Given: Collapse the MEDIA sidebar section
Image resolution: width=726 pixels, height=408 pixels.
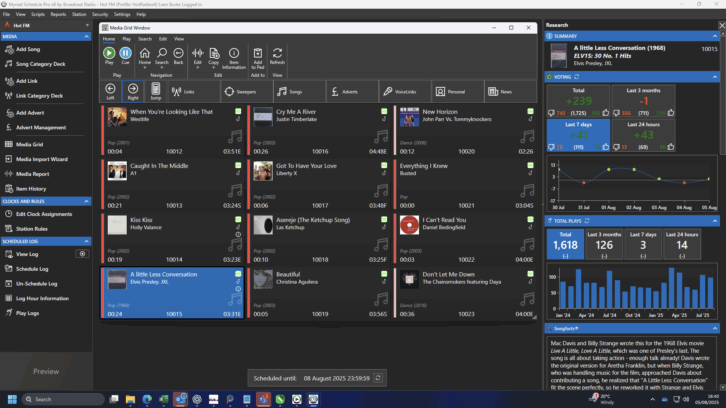Looking at the screenshot, I should [x=86, y=36].
